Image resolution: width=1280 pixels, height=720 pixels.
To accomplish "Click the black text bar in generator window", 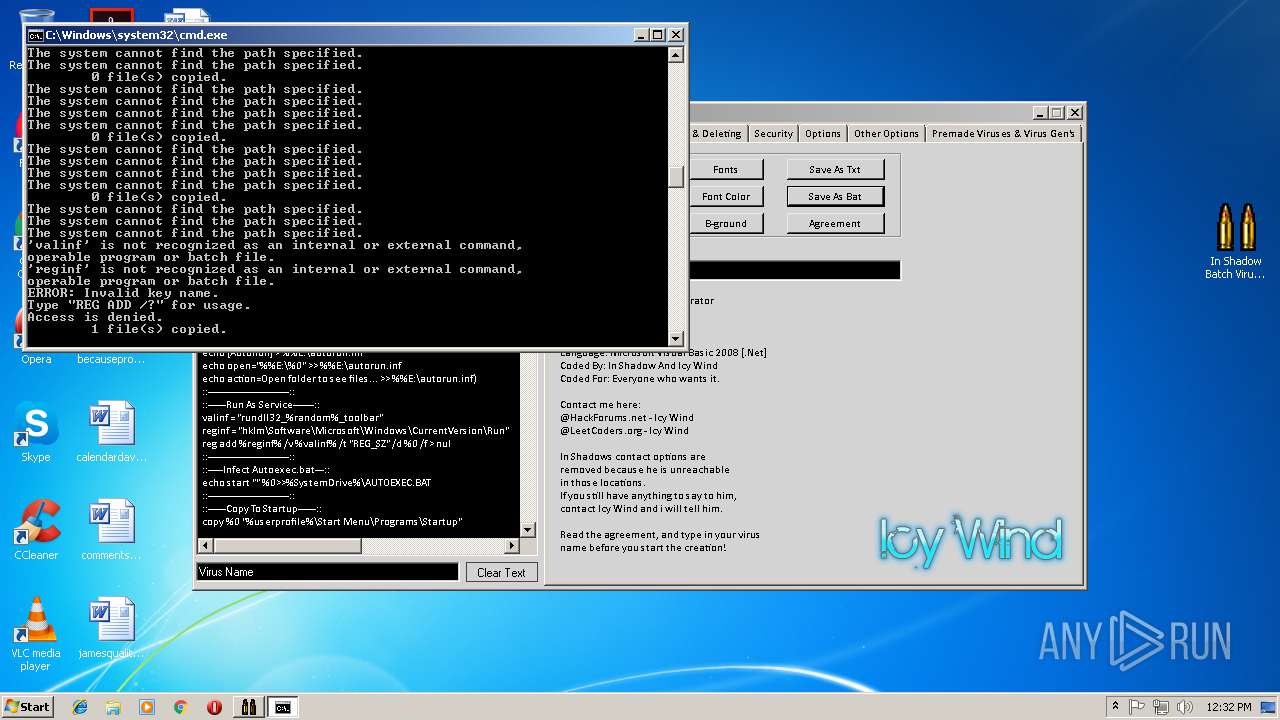I will pyautogui.click(x=795, y=270).
